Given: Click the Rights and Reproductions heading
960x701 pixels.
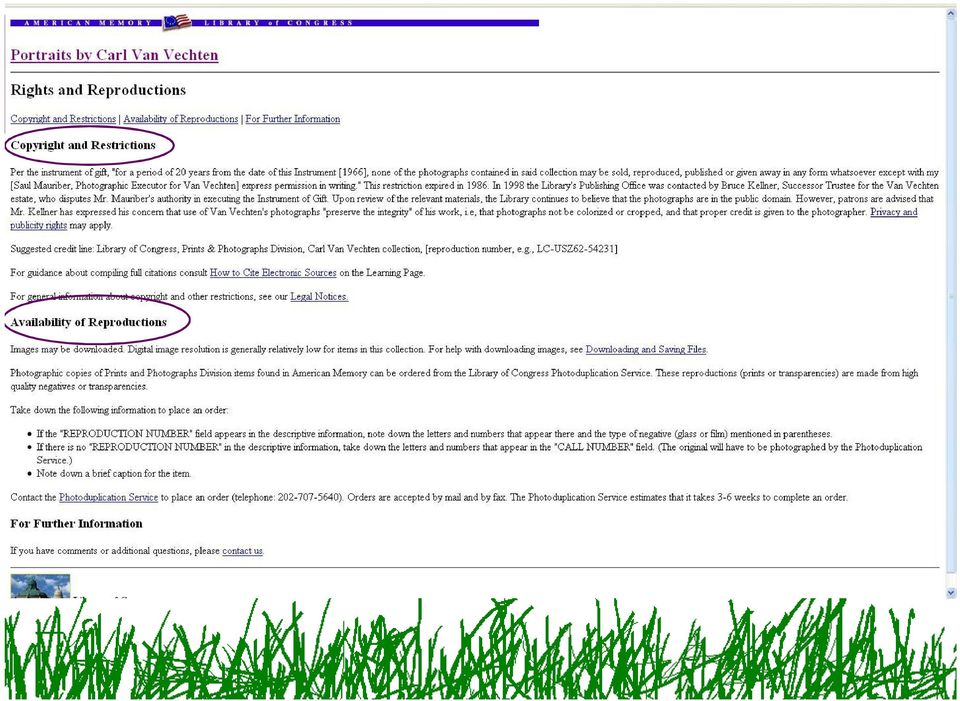Looking at the screenshot, I should pyautogui.click(x=98, y=90).
